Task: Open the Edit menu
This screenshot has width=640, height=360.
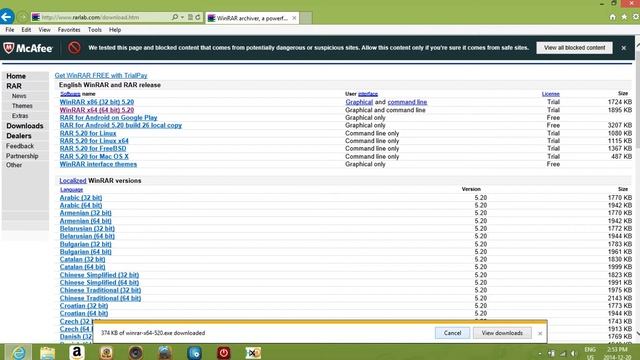Action: pos(26,30)
